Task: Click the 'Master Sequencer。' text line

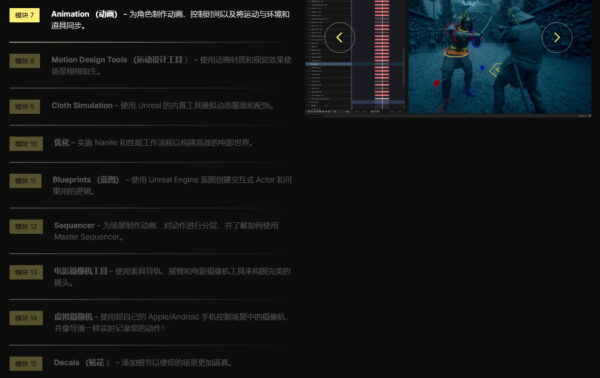Action: tap(89, 237)
